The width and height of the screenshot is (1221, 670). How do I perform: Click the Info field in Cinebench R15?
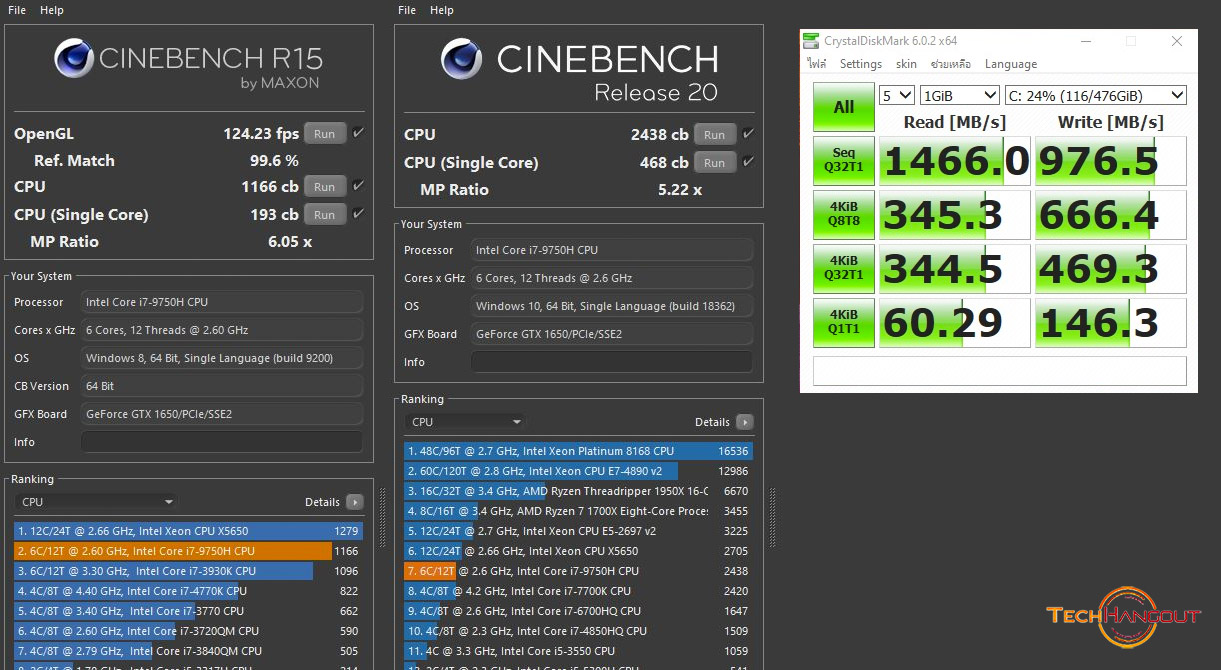coord(222,442)
